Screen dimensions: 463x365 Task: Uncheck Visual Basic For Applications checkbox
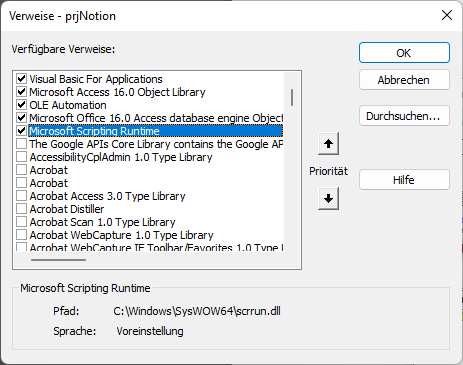(22, 79)
